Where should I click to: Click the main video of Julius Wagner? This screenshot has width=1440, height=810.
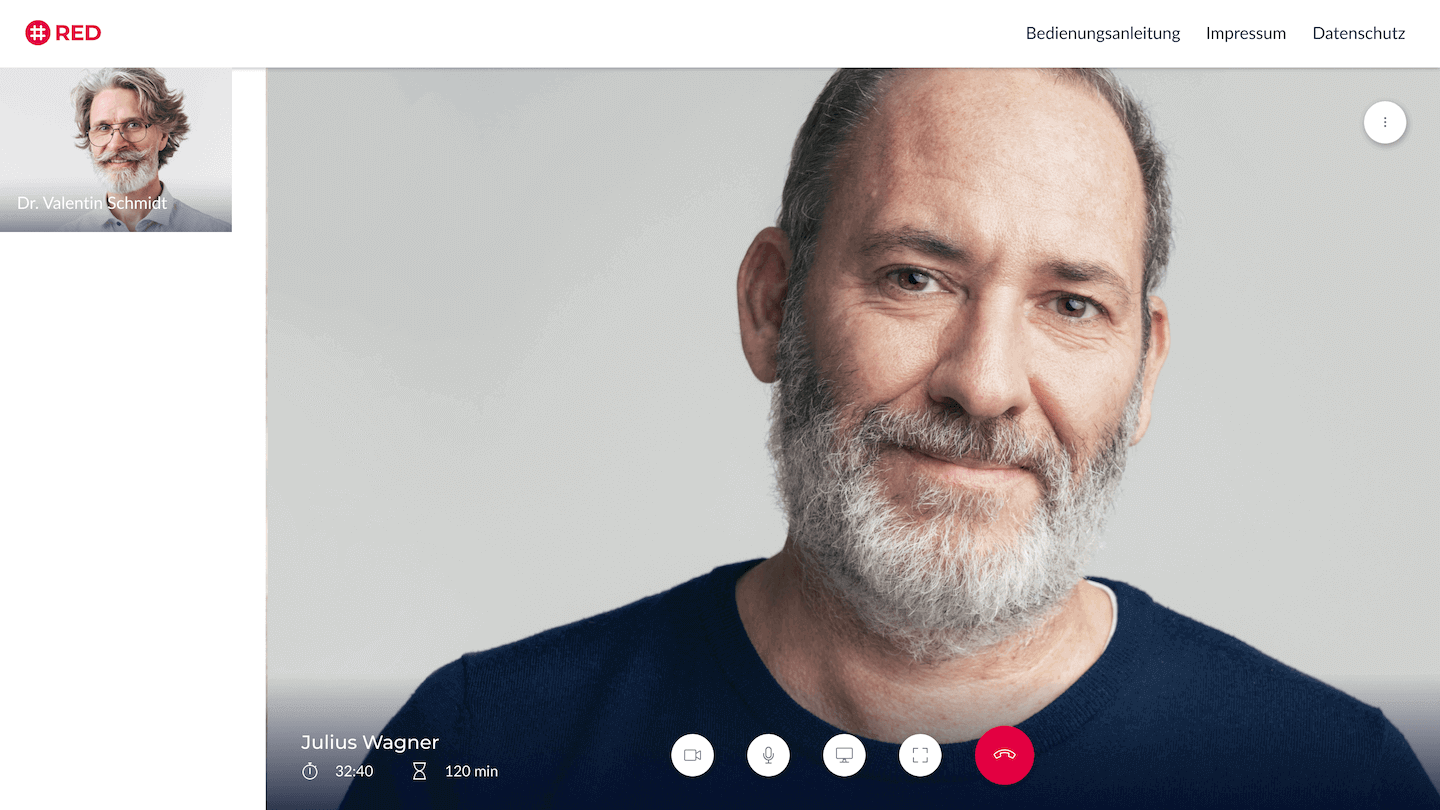point(853,400)
